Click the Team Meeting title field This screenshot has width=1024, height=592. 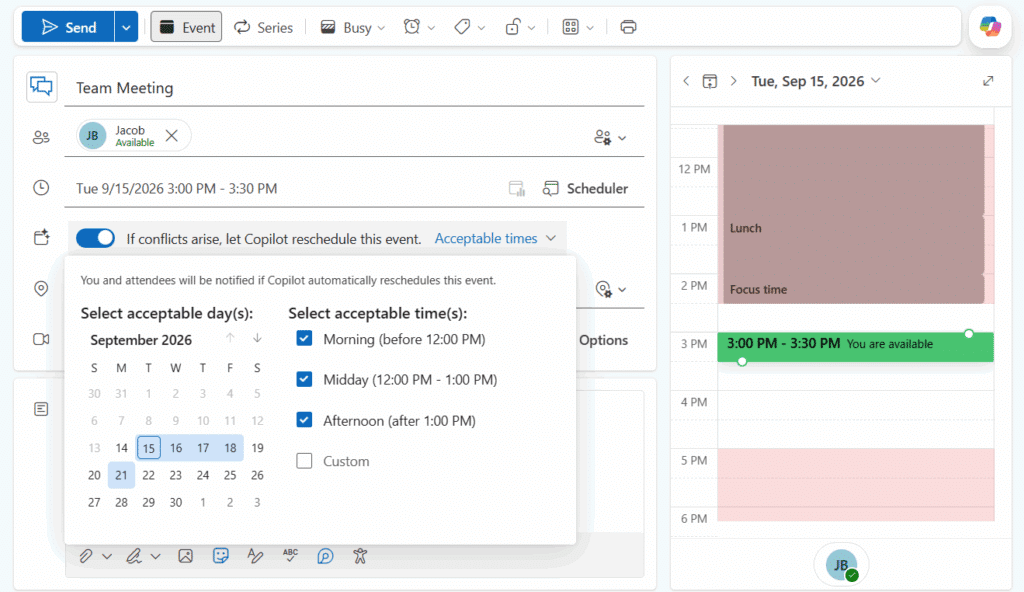(x=354, y=88)
